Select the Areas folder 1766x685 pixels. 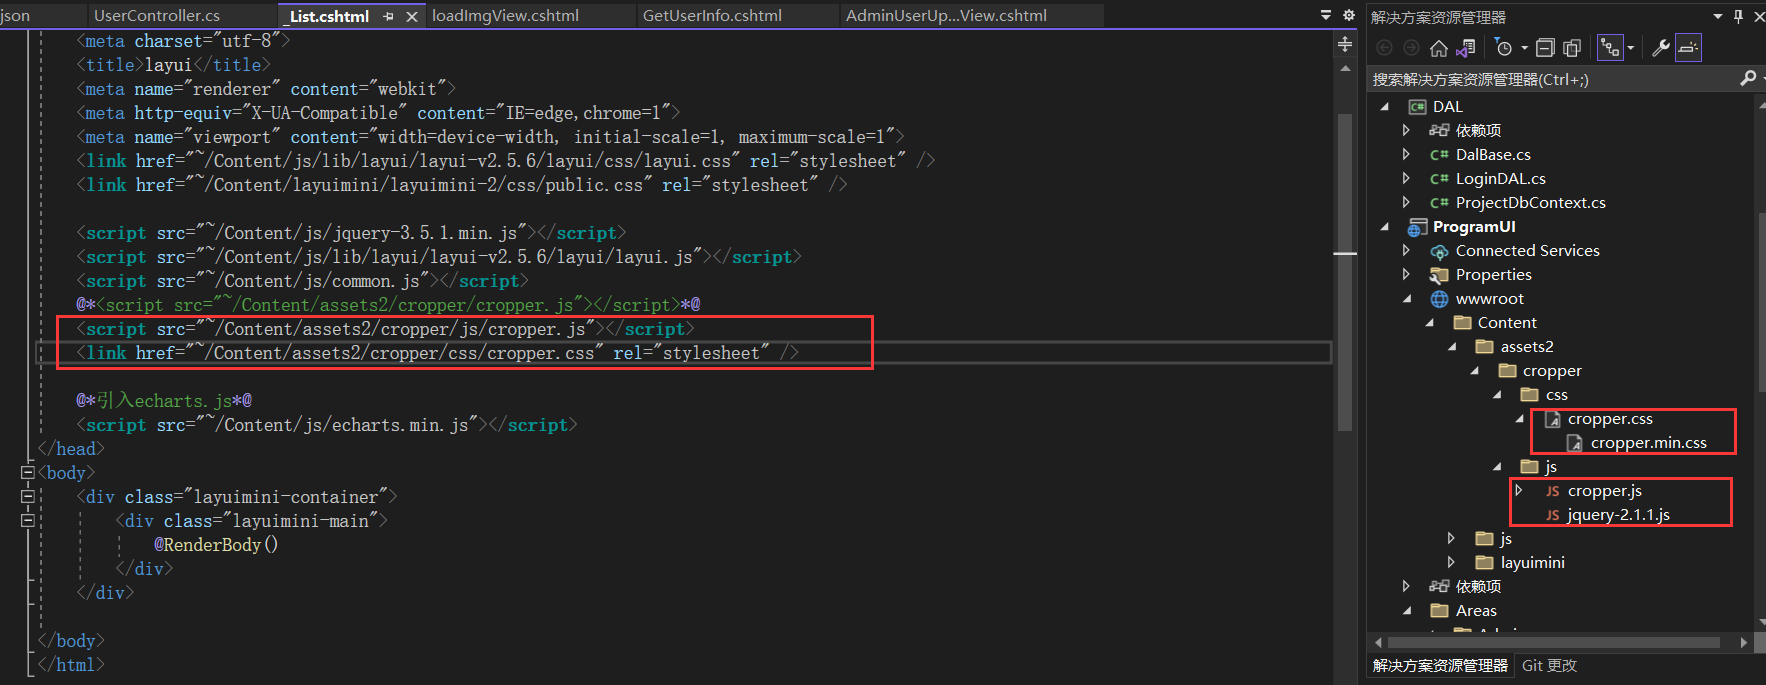(1476, 610)
